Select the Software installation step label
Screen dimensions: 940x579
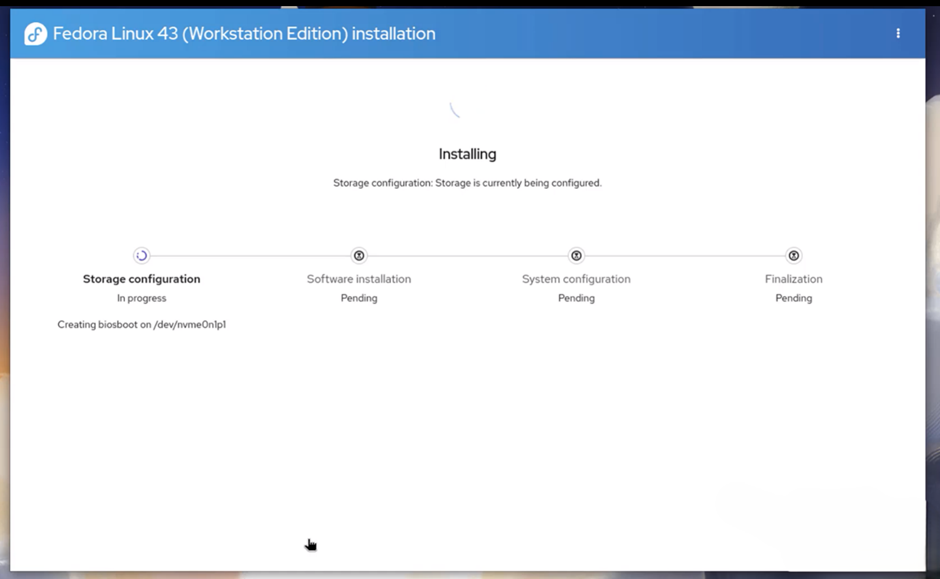pyautogui.click(x=359, y=279)
